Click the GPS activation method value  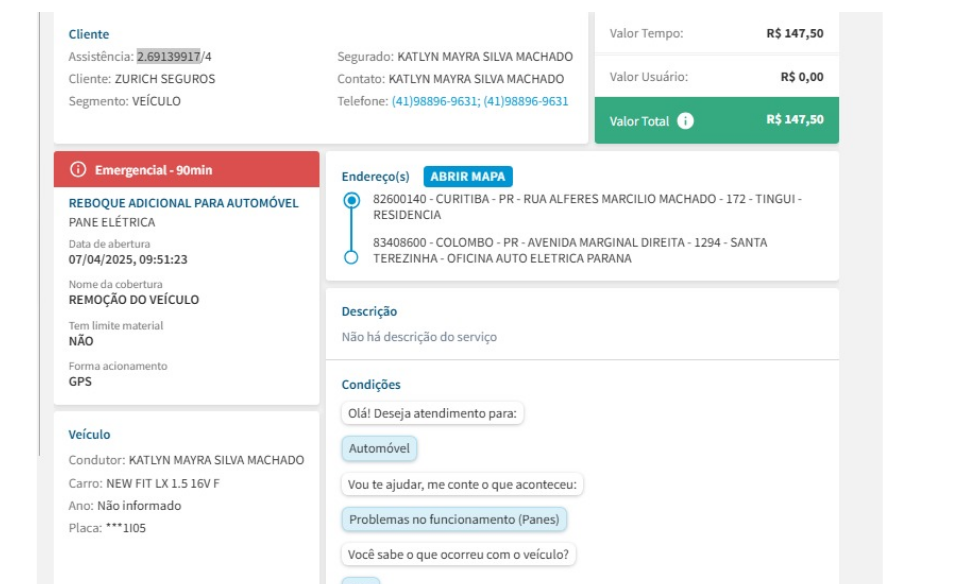click(80, 381)
